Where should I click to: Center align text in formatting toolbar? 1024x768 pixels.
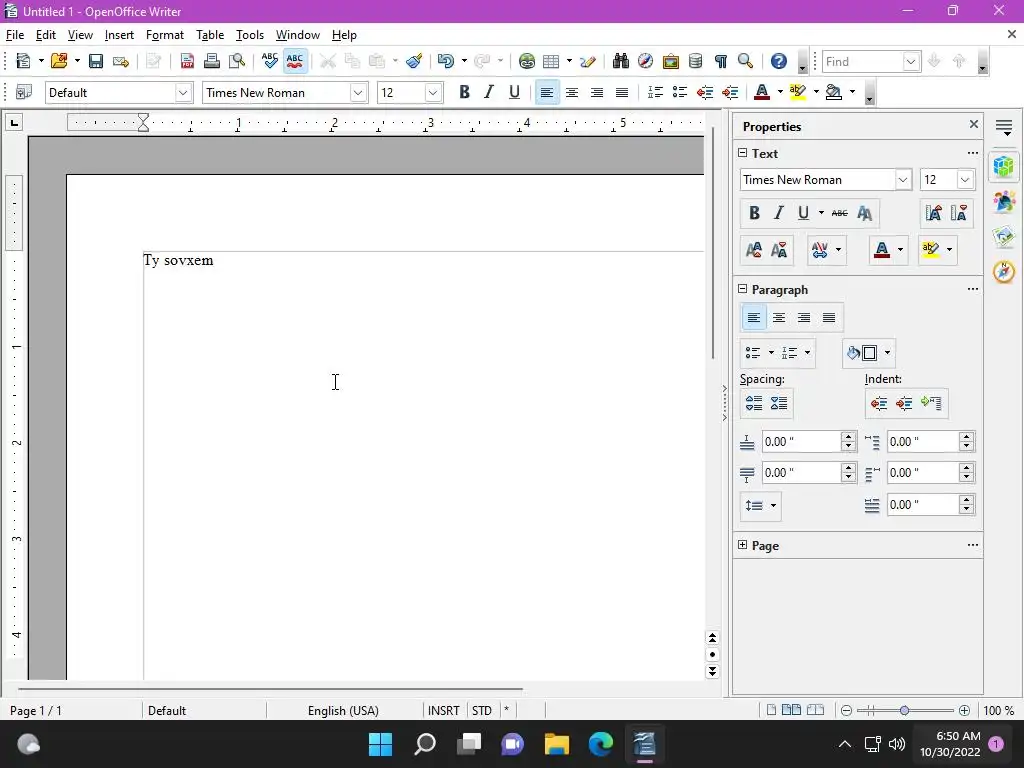pos(571,93)
